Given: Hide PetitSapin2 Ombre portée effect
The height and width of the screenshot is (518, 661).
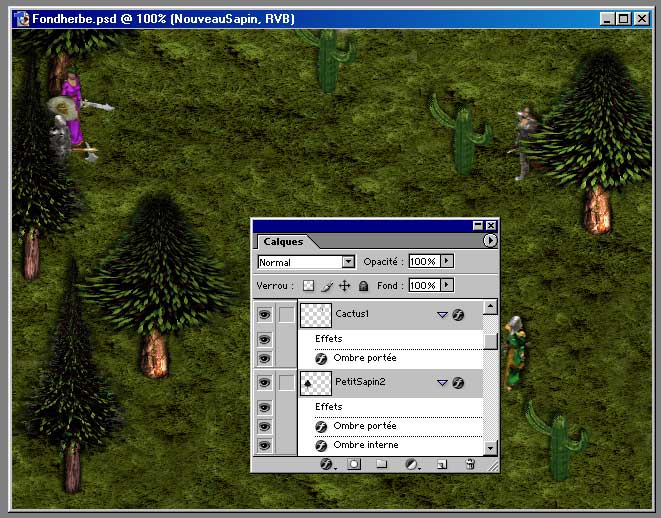Looking at the screenshot, I should (x=264, y=426).
